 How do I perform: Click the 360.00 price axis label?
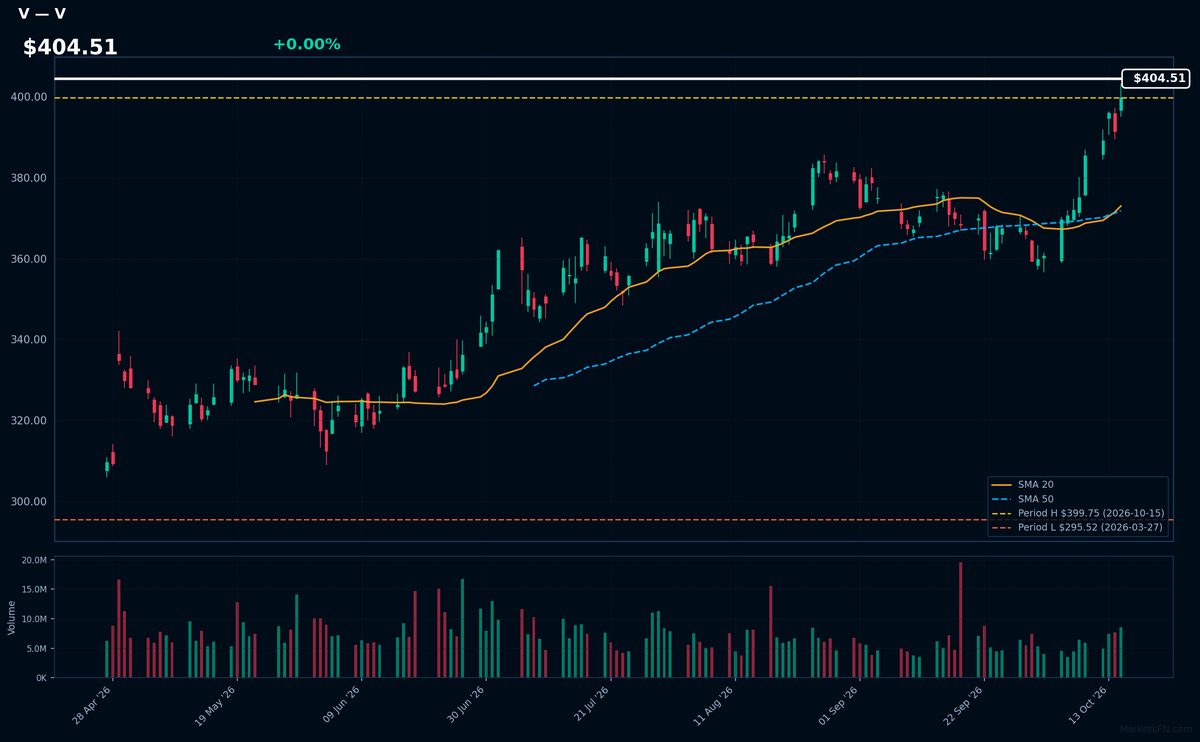coord(30,259)
